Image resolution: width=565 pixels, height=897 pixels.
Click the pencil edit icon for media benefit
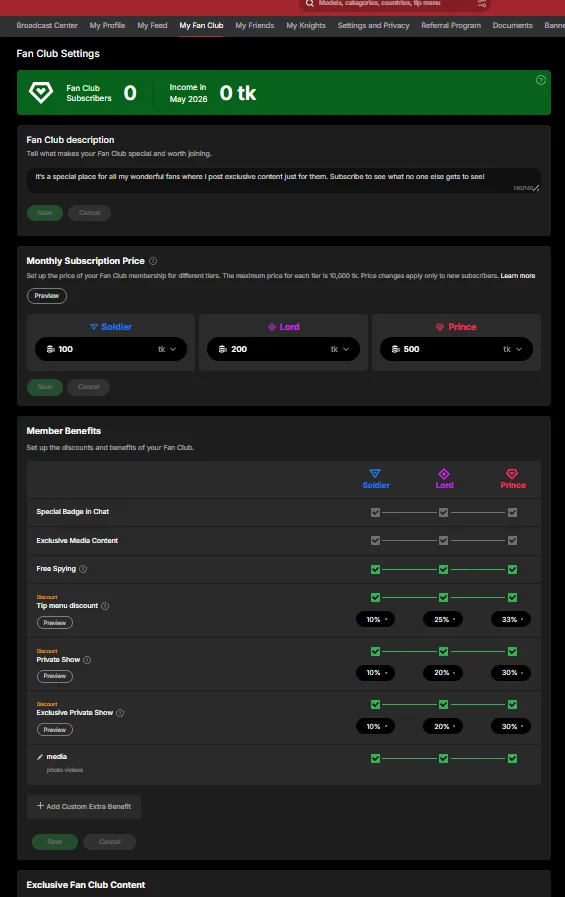pos(40,757)
